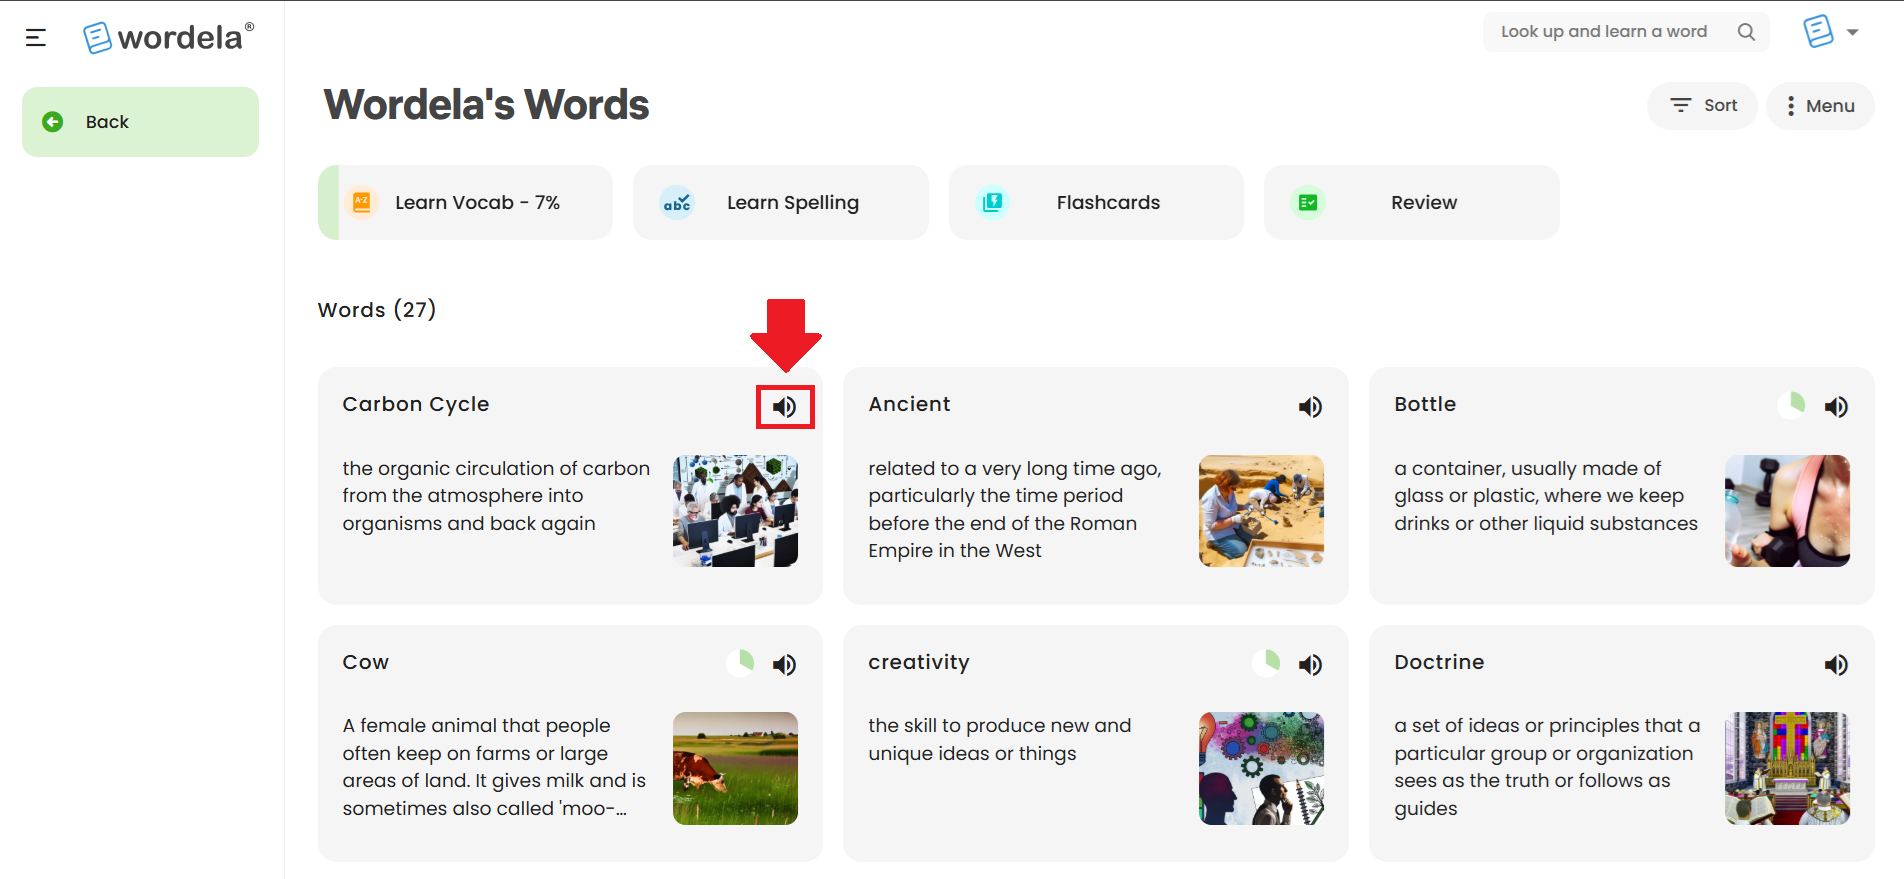Play pronunciation of Ancient
Viewport: 1904px width, 879px height.
tap(1310, 407)
